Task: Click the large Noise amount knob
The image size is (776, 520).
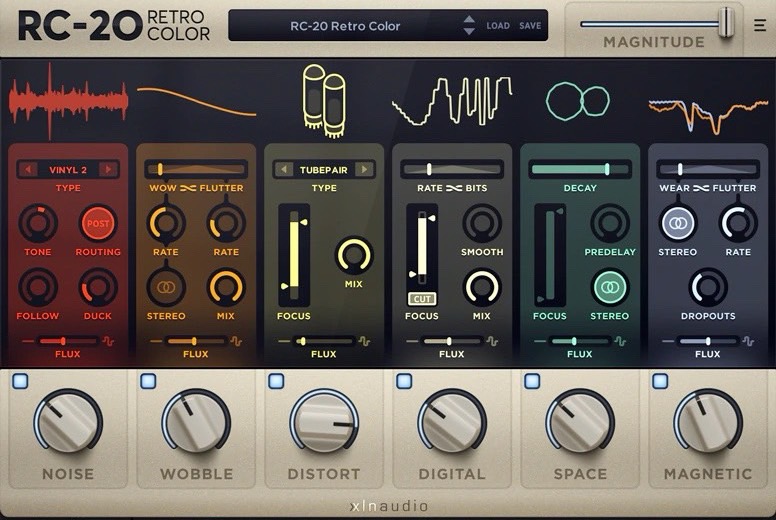Action: pyautogui.click(x=68, y=422)
